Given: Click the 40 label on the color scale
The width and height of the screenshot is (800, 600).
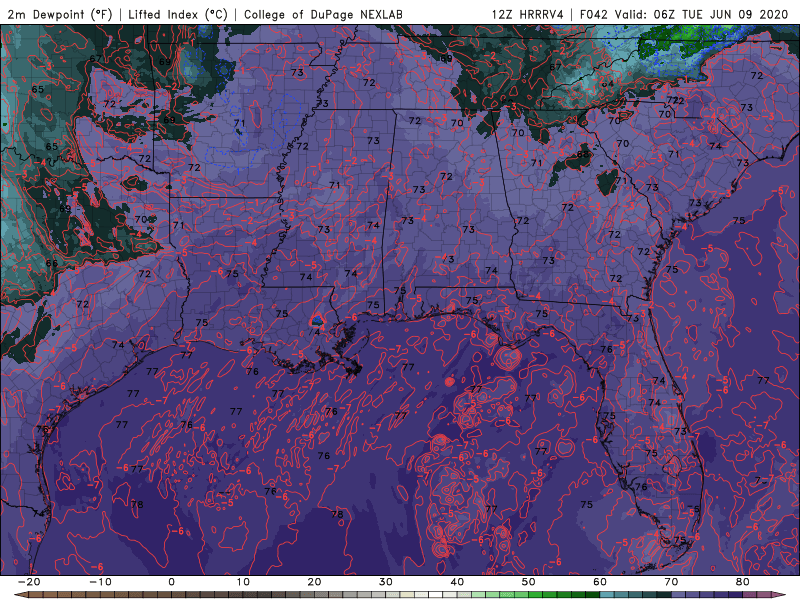Looking at the screenshot, I should 457,582.
